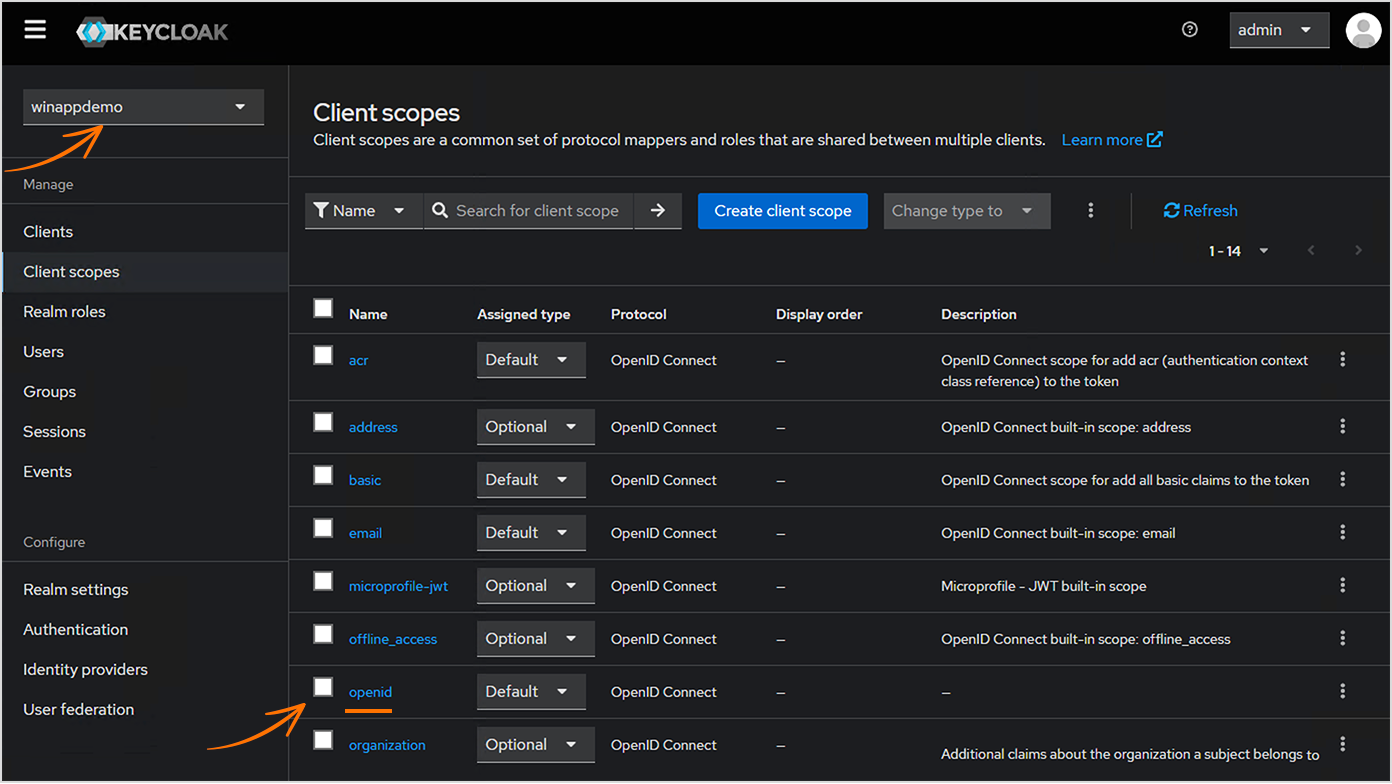Check the select-all checkbox in table header

coord(323,309)
